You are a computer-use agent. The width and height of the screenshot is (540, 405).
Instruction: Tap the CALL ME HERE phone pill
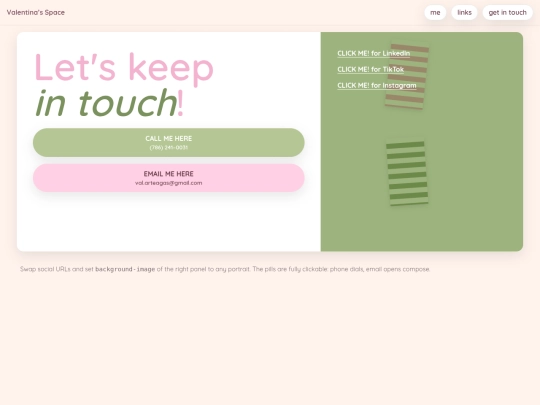coord(169,143)
